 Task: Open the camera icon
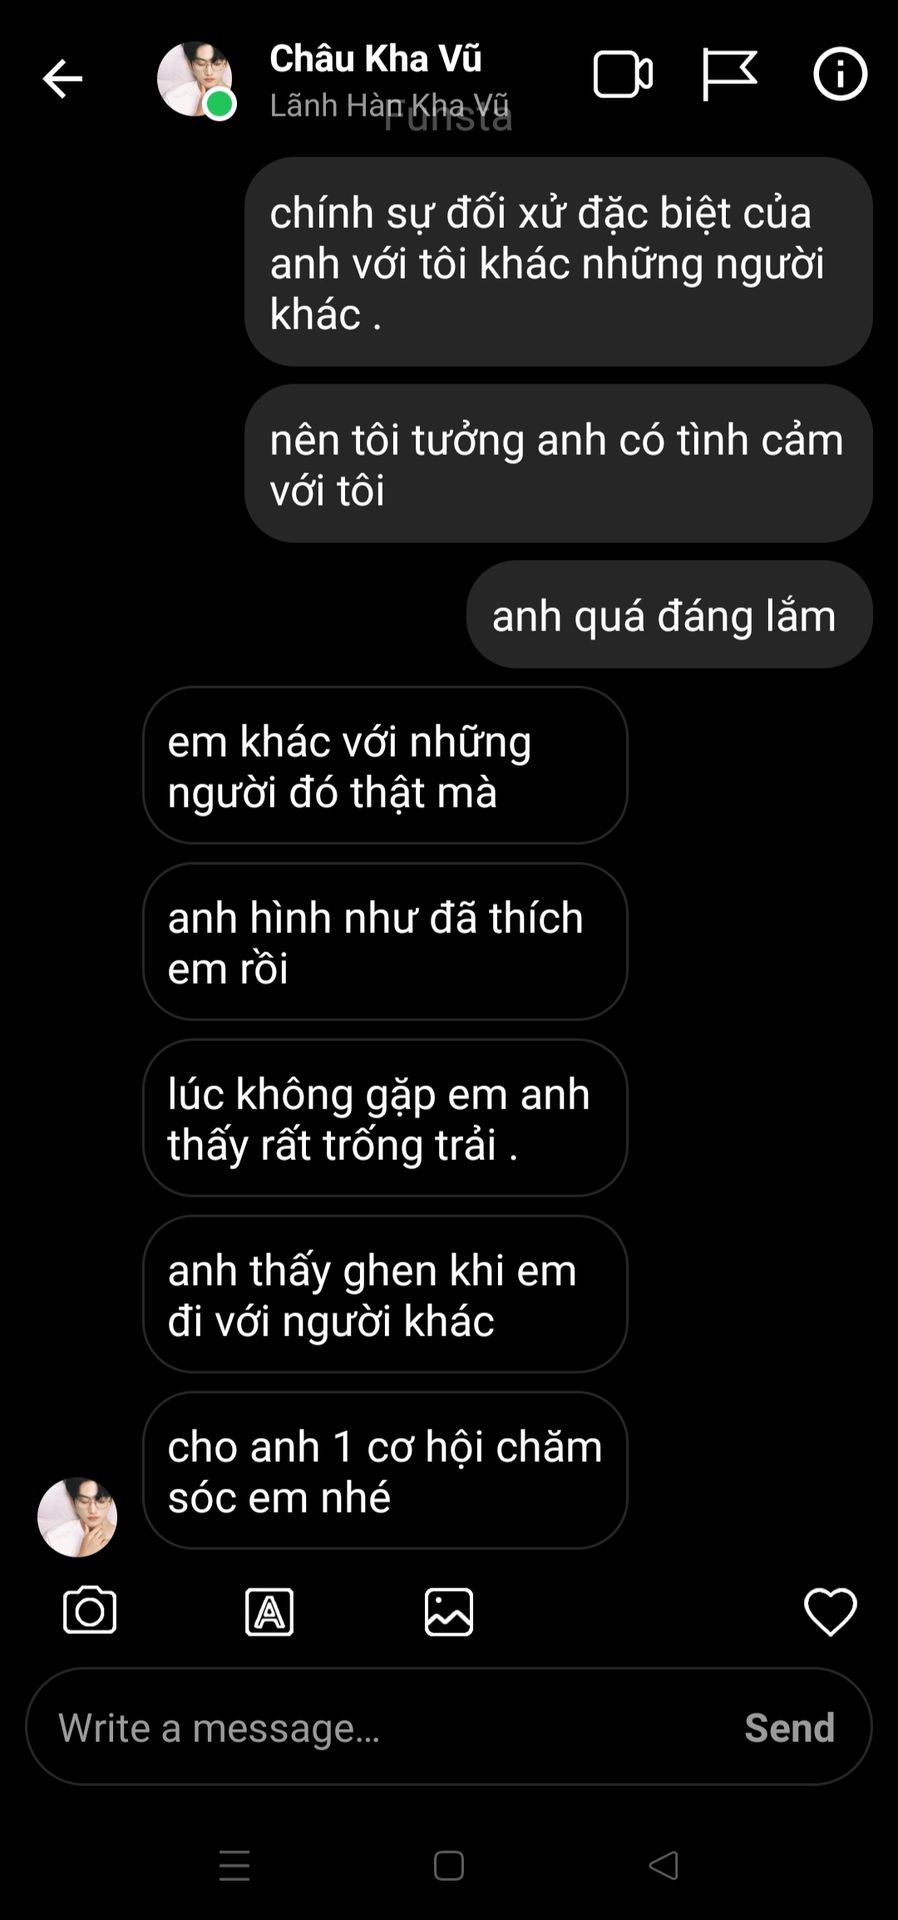click(x=90, y=1611)
